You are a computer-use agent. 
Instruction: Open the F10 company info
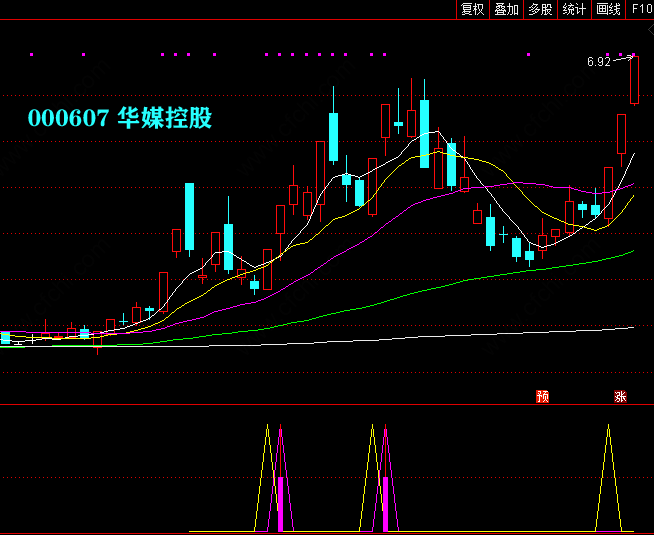(x=640, y=9)
